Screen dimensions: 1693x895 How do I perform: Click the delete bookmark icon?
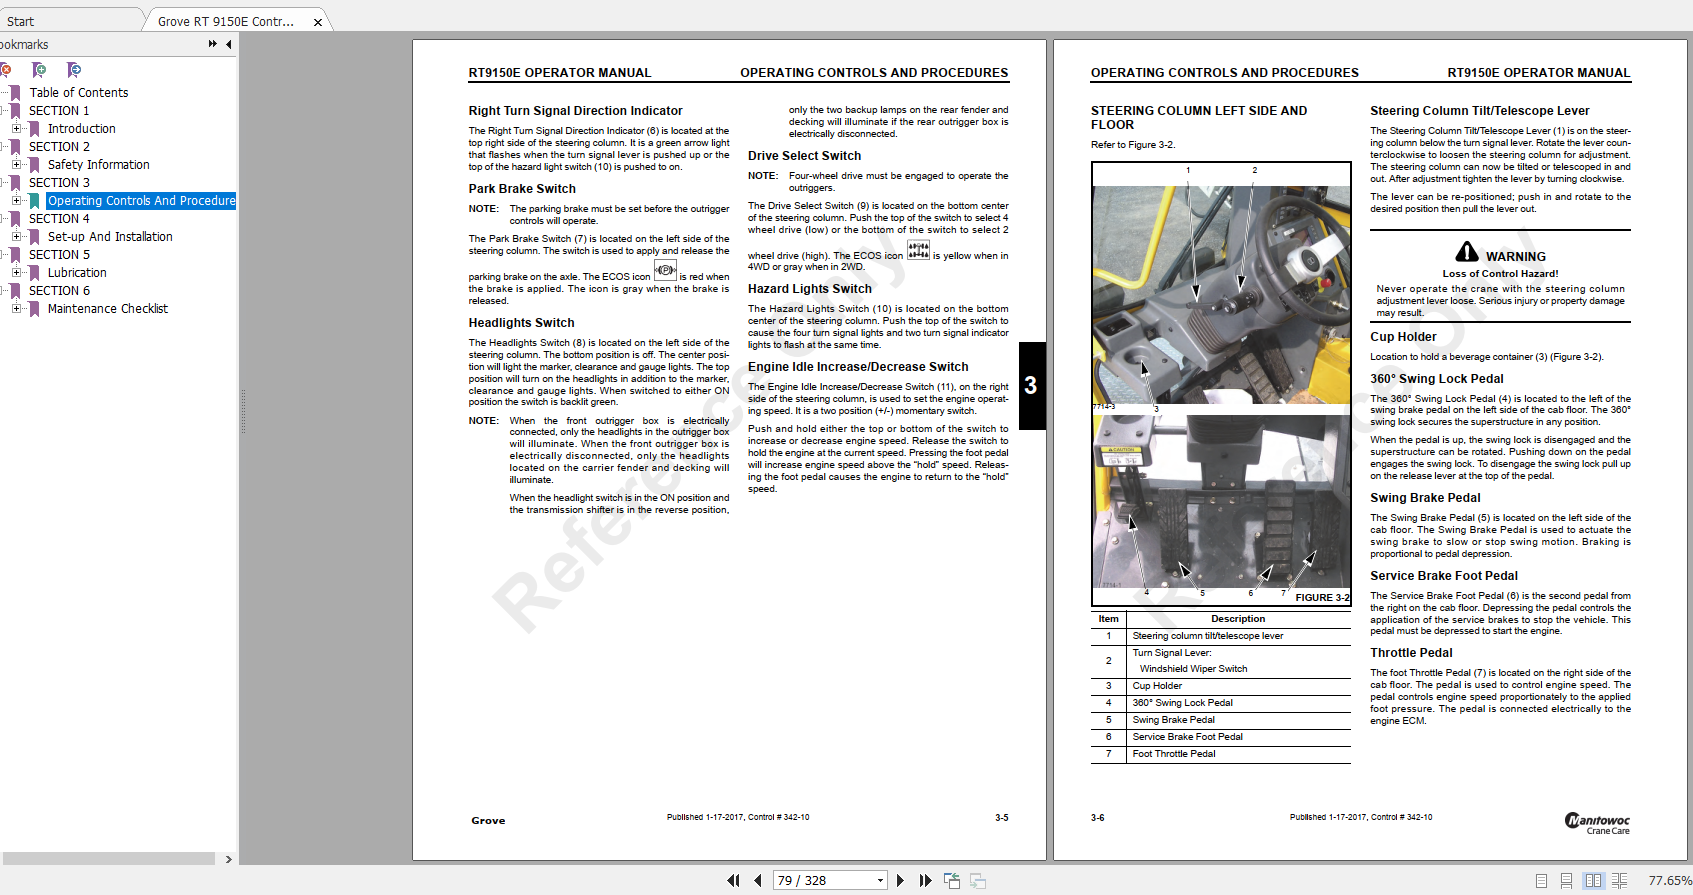click(5, 70)
